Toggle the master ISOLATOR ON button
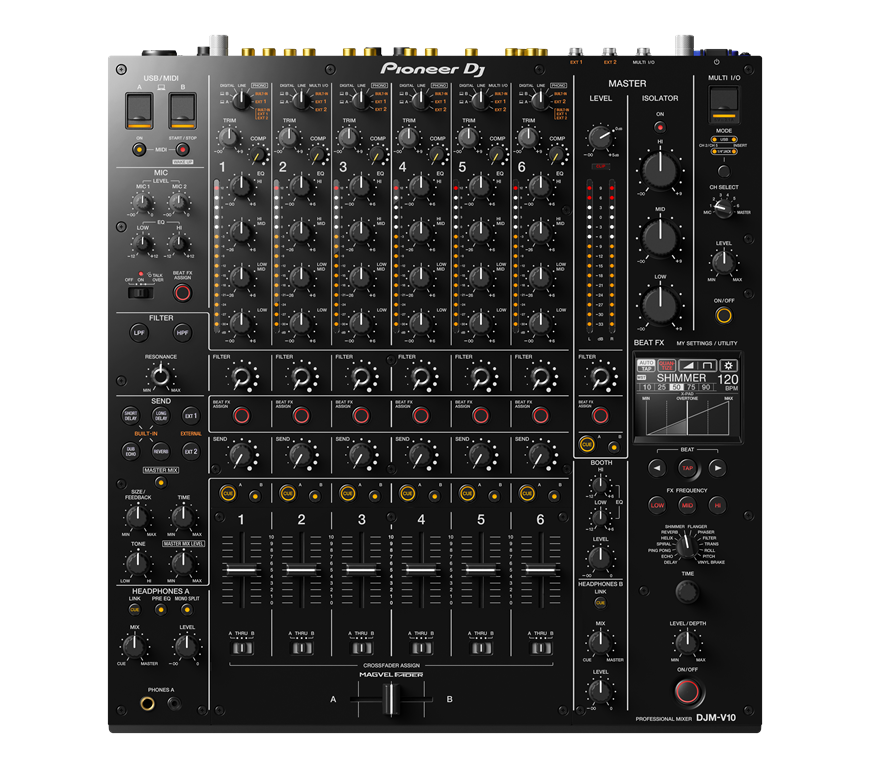Viewport: 874px width, 768px height. click(660, 127)
